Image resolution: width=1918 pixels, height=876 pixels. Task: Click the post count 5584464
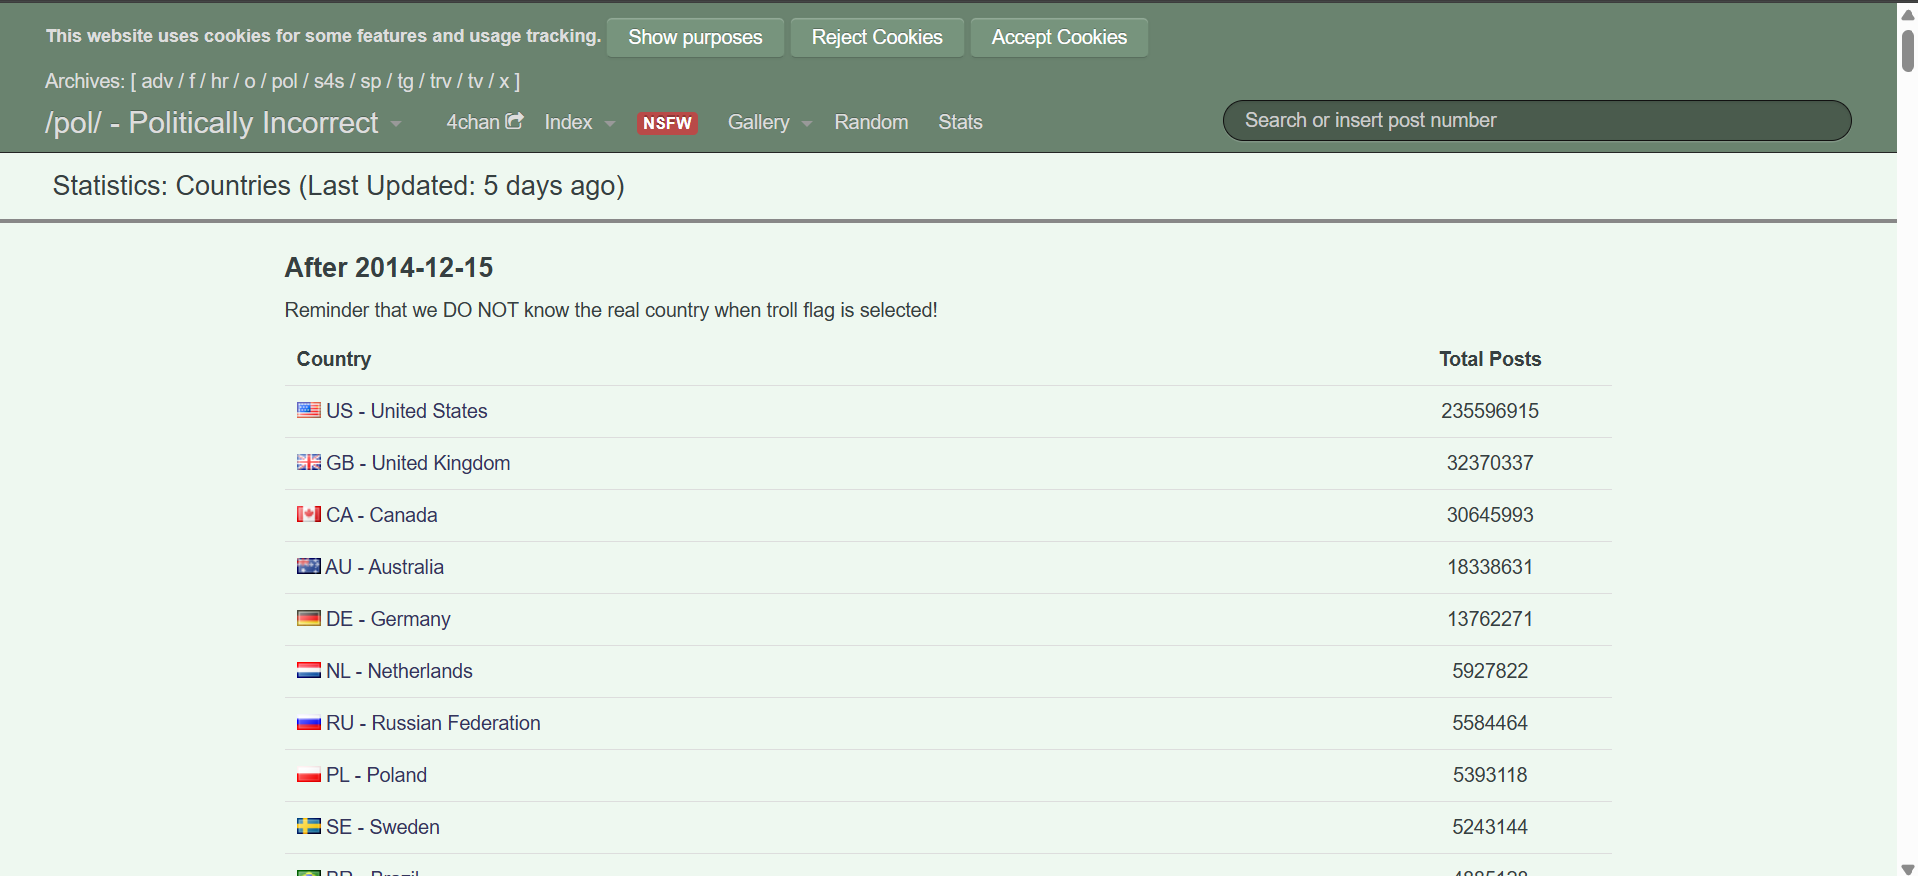[1490, 723]
